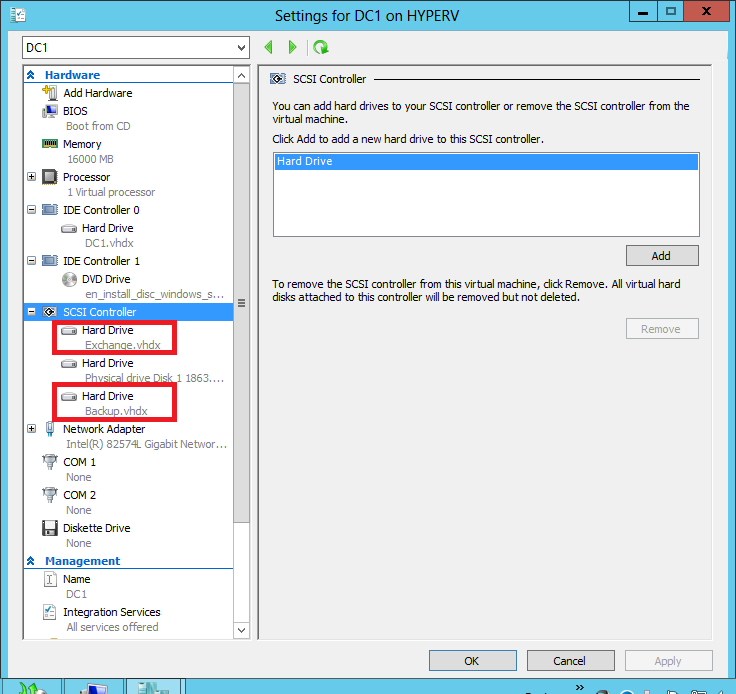Select Backup.vhdx hard drive icon
736x694 pixels.
click(69, 397)
